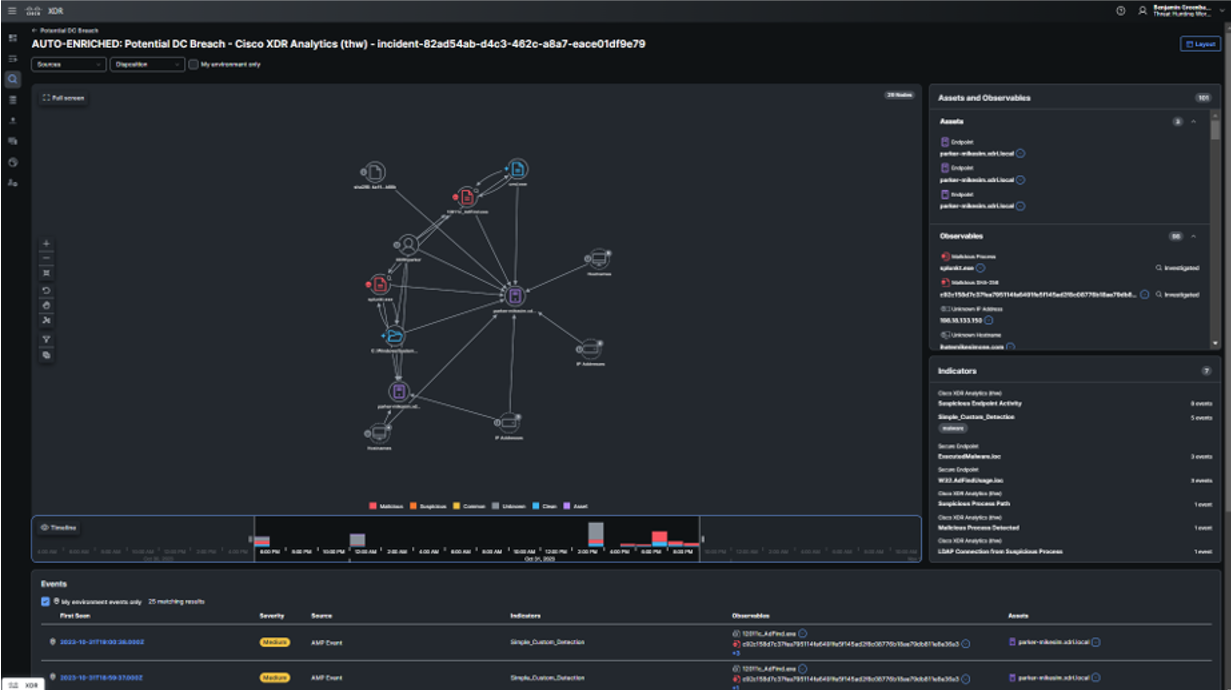
Task: Uncheck My environment events only checkbox
Action: tap(46, 602)
